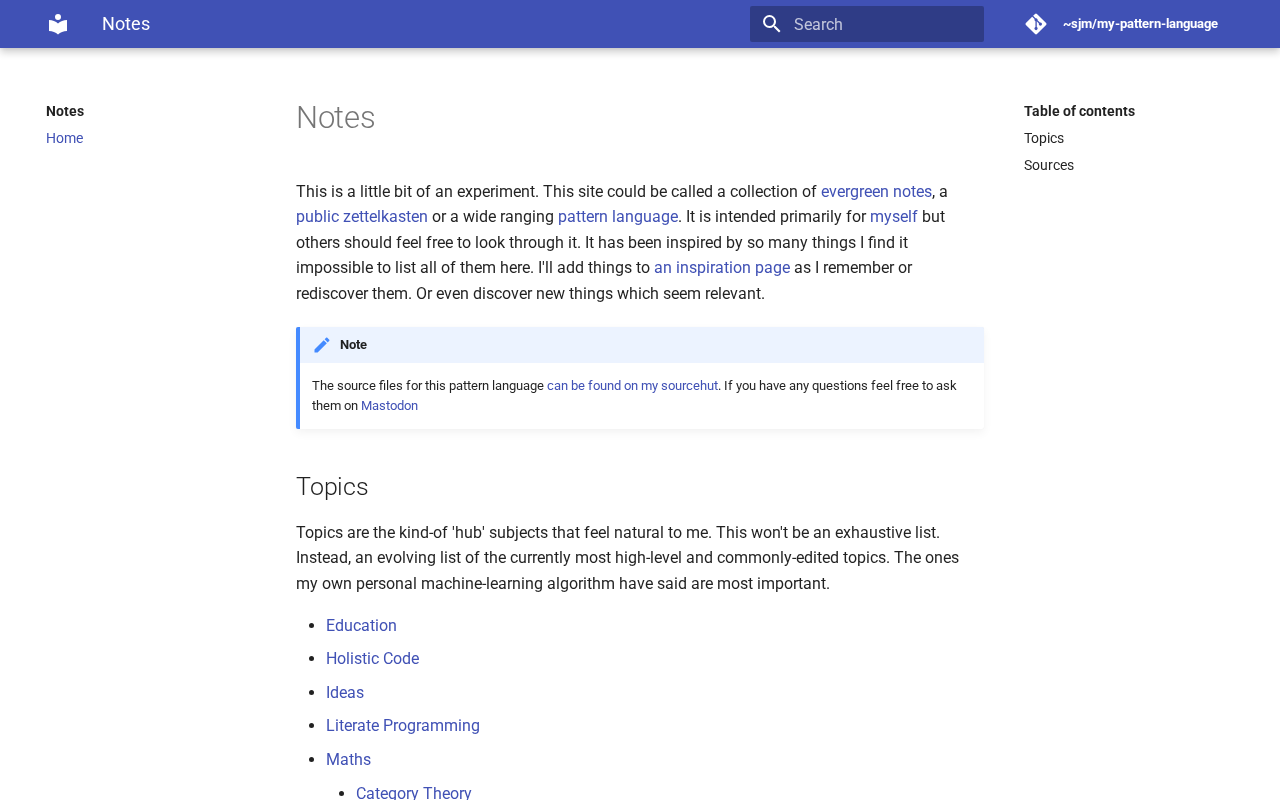The height and width of the screenshot is (800, 1280).
Task: Open the Education topic
Action: 361,626
